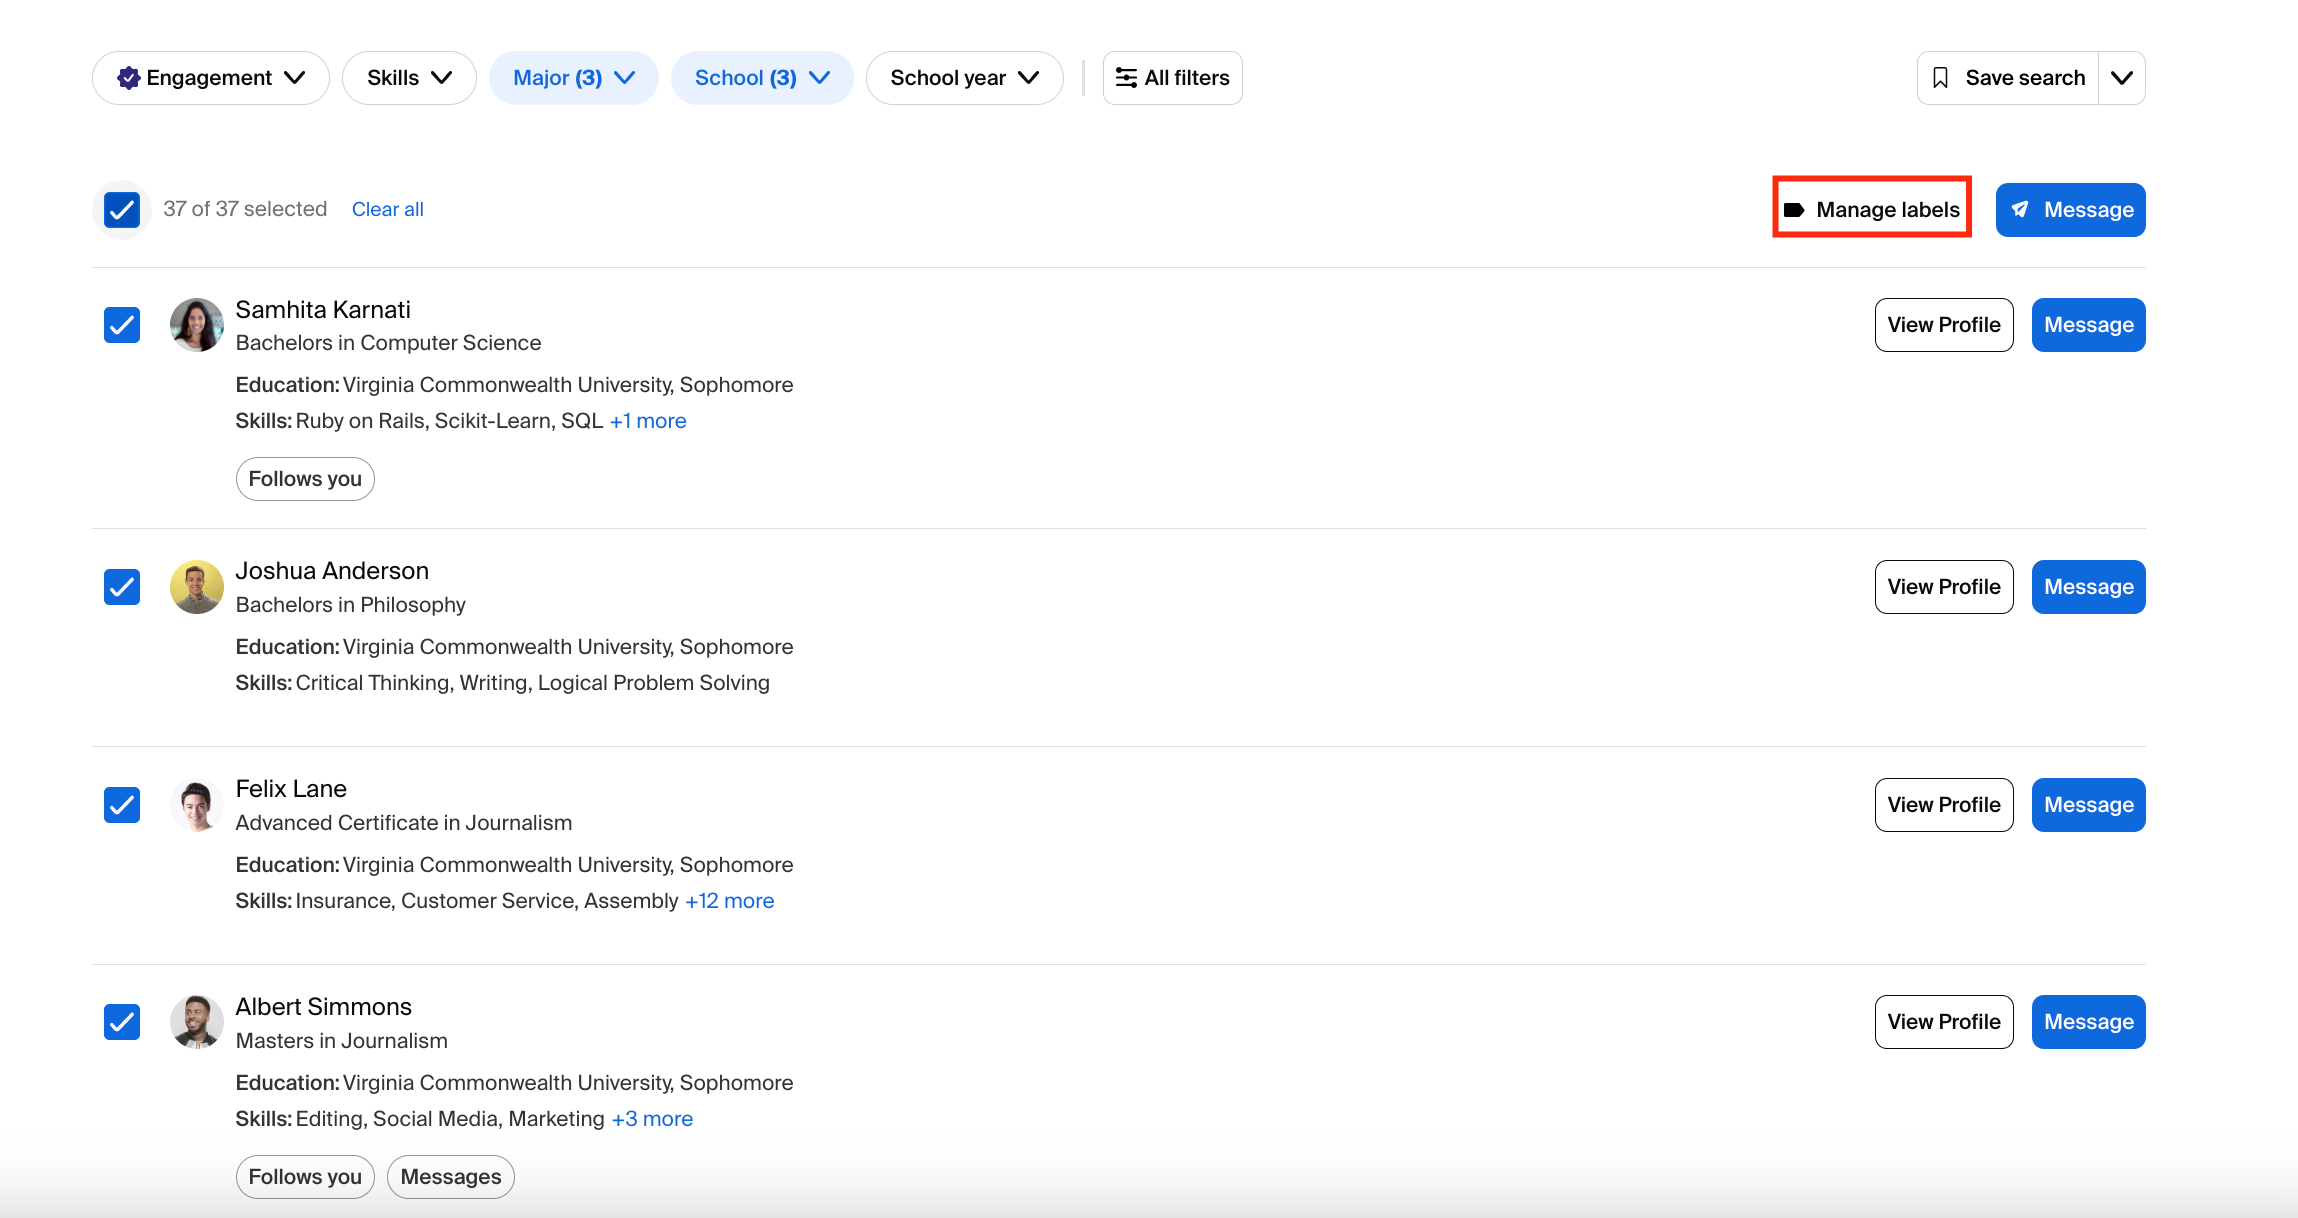Click the badge icon in Engagement filter

pyautogui.click(x=128, y=77)
